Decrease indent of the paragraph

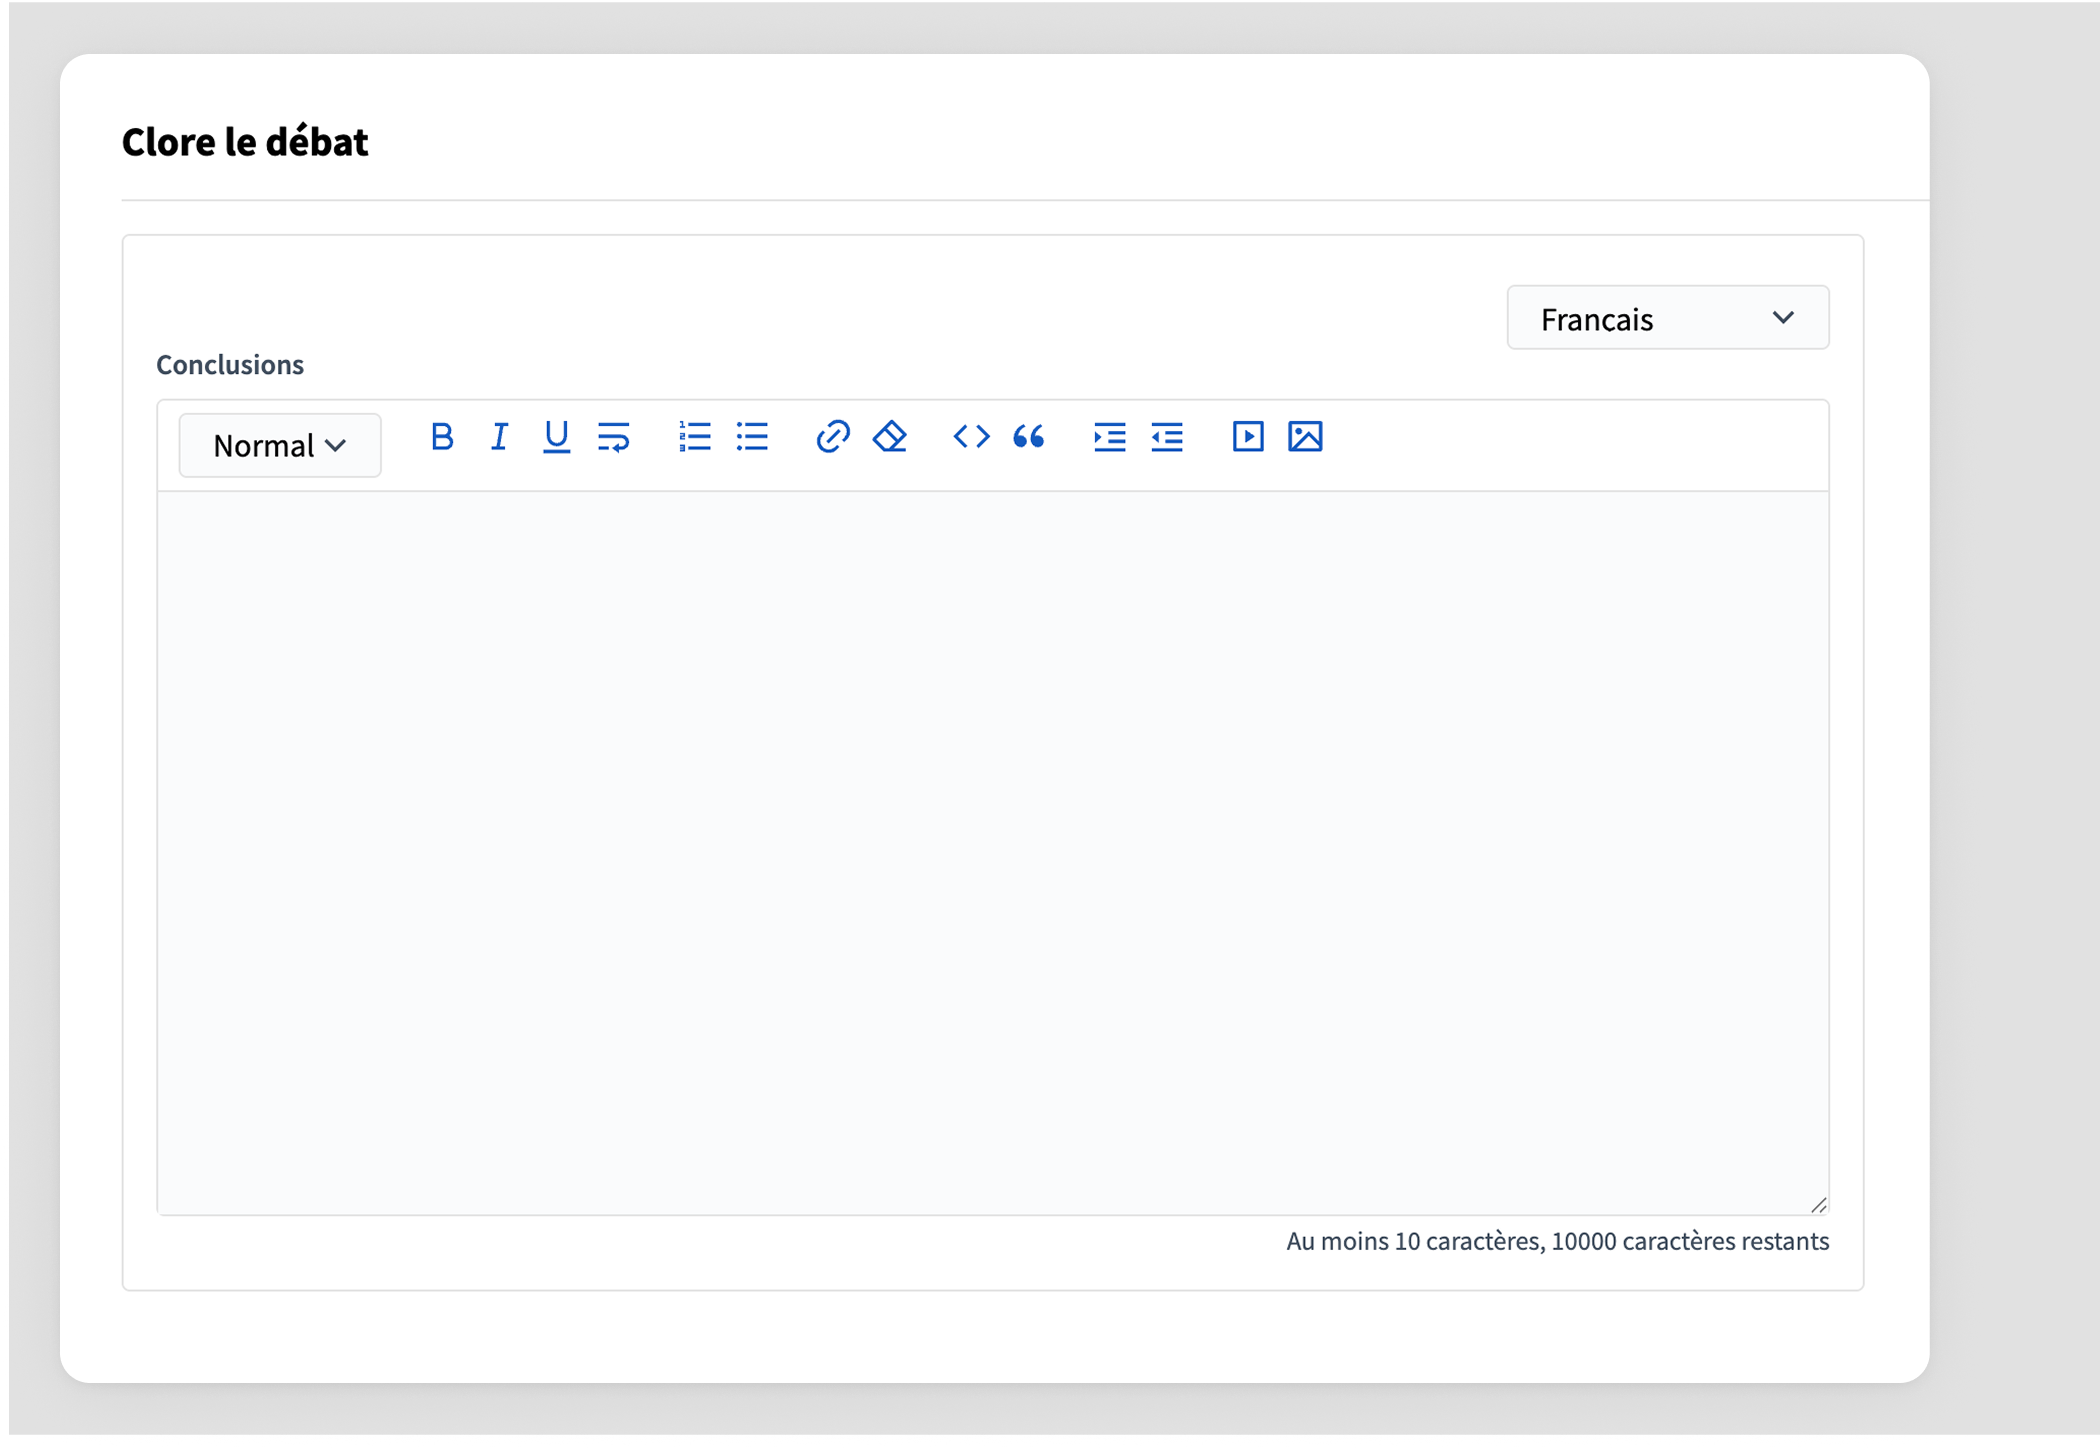click(1167, 437)
